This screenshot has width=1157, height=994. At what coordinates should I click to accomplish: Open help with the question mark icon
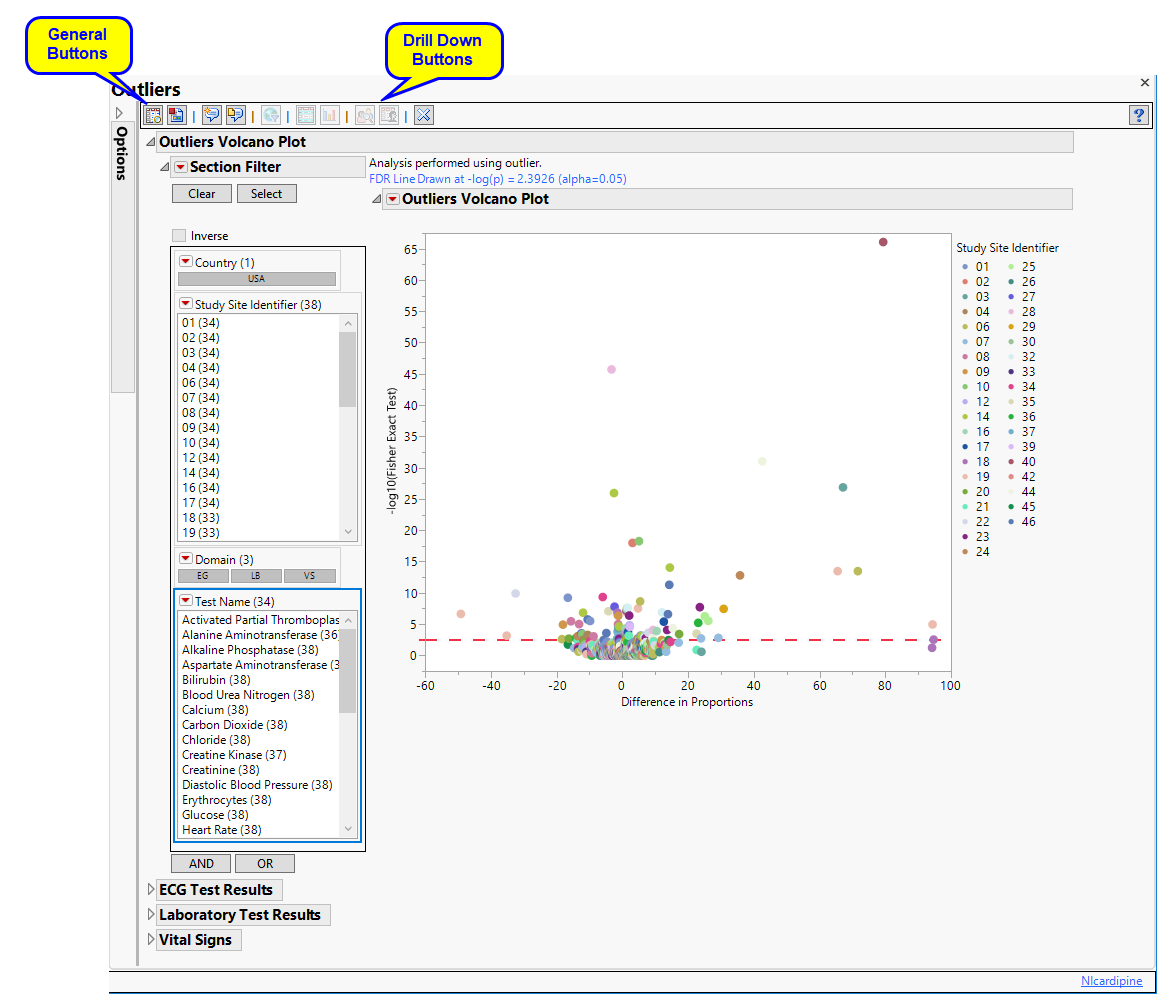1138,115
